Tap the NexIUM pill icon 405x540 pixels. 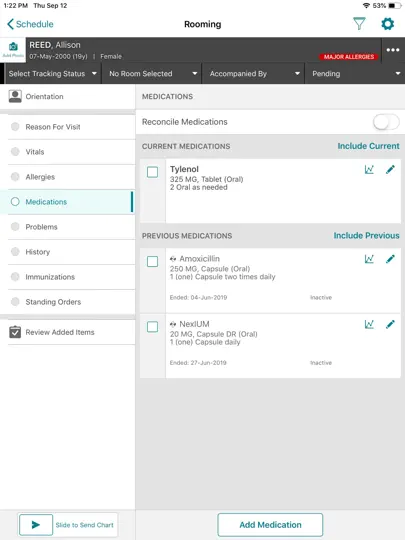click(173, 324)
